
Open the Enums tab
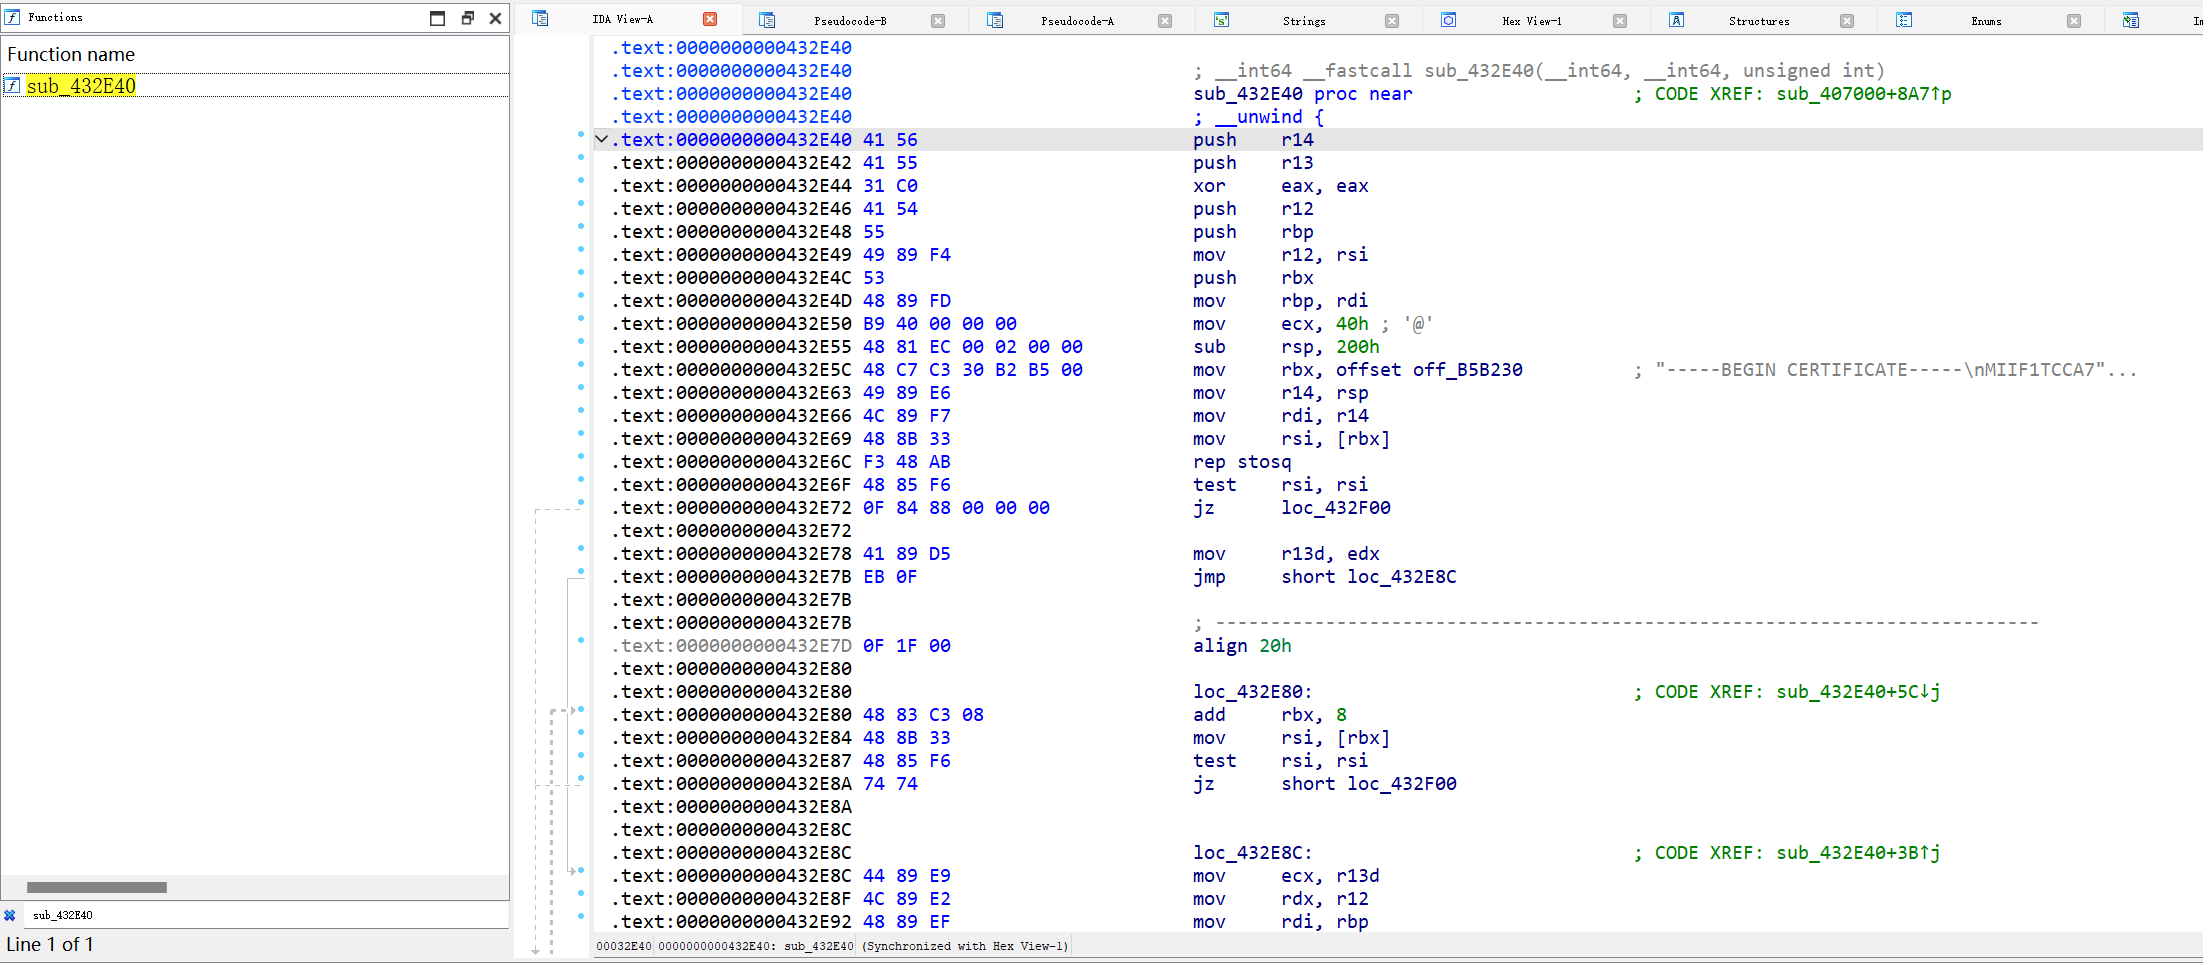pyautogui.click(x=1986, y=21)
